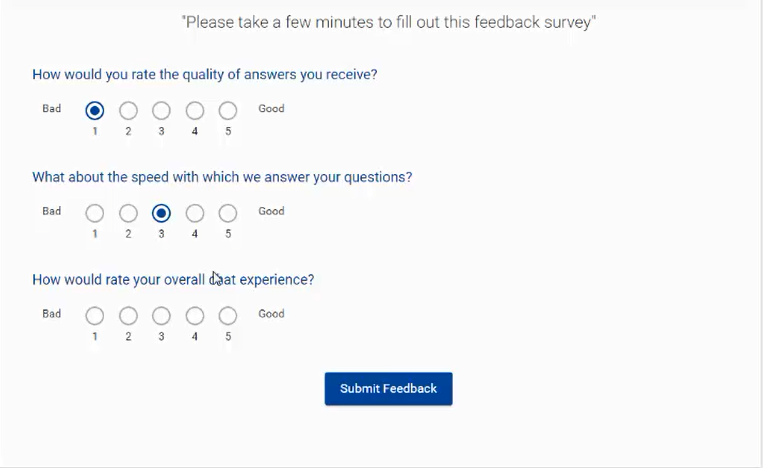Click the answer speed question text
Viewport: 763px width, 468px height.
[222, 177]
